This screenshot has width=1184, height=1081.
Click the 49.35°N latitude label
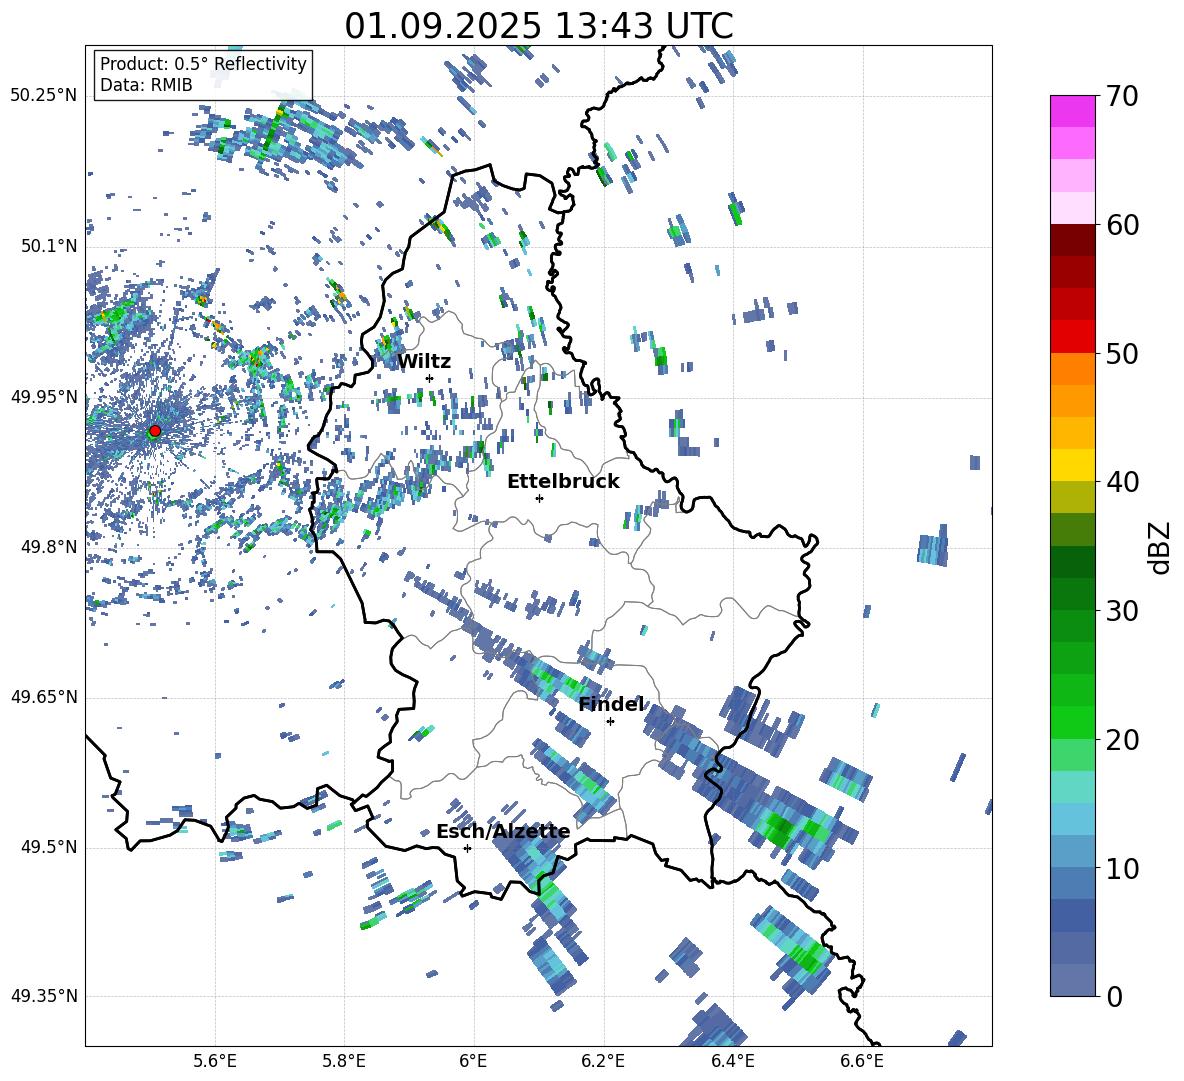(44, 996)
